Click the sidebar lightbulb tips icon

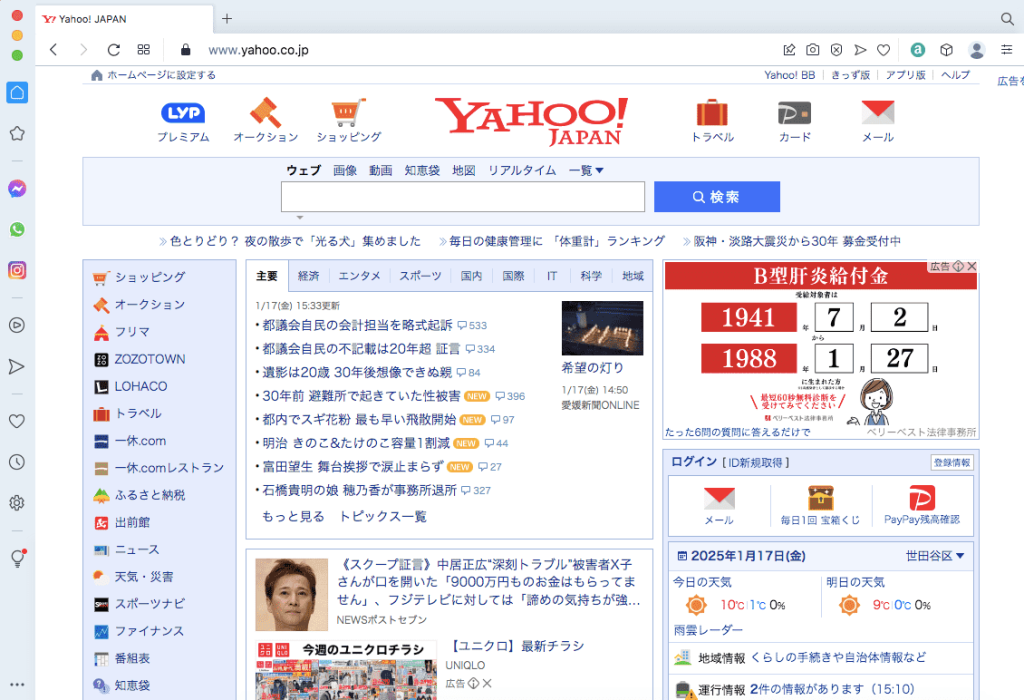click(17, 558)
